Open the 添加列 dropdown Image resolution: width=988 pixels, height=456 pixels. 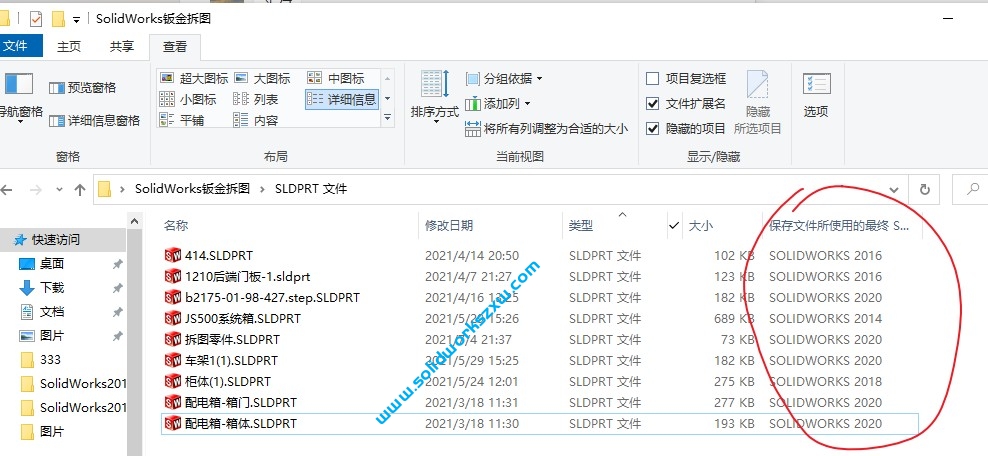[x=498, y=103]
